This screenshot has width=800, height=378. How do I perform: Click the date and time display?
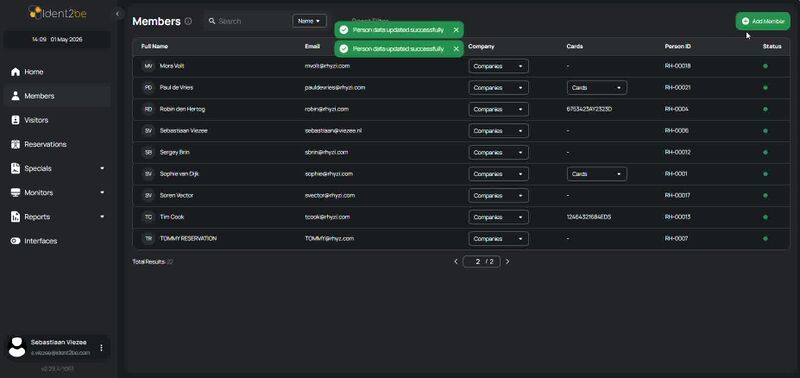click(57, 40)
